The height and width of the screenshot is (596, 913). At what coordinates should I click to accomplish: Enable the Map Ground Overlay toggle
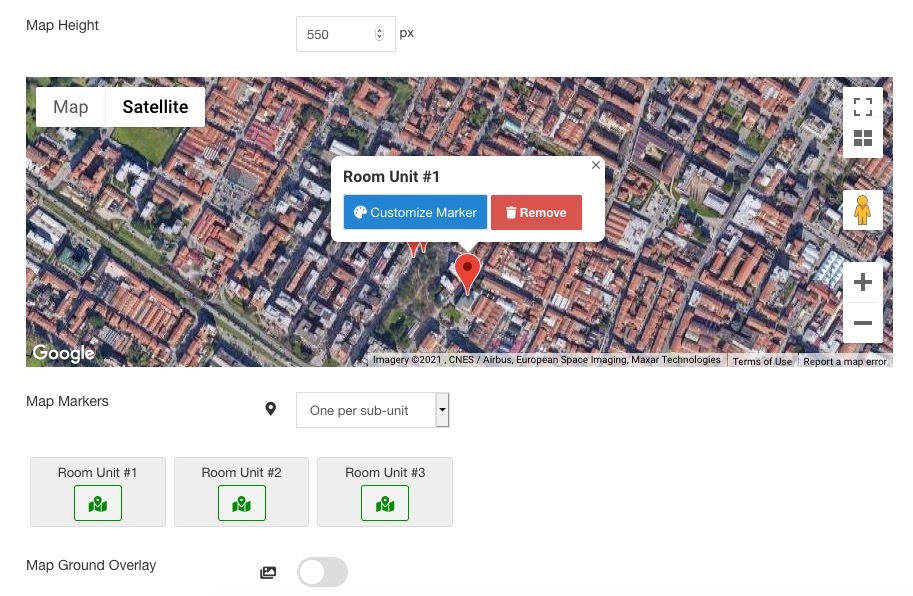pos(322,572)
